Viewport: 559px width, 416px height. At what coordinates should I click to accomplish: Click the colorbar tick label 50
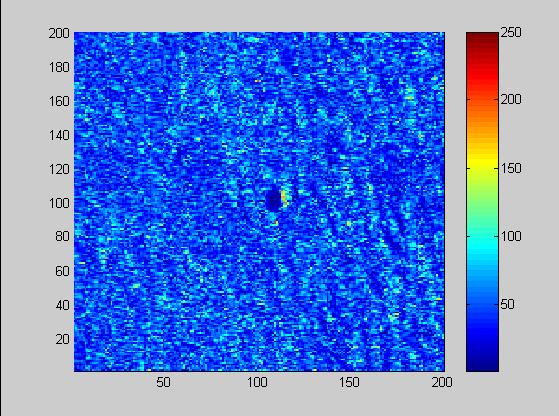click(x=507, y=304)
